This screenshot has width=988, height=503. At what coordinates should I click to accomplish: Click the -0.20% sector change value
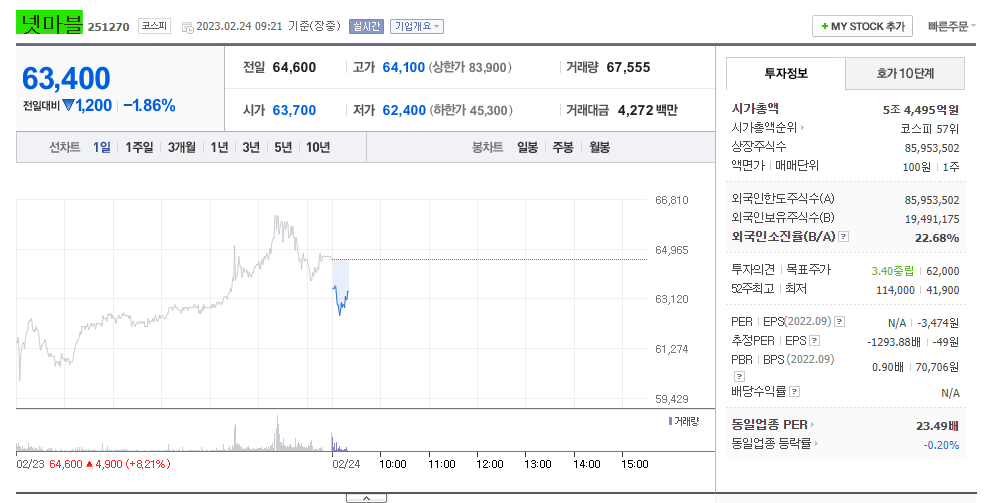pos(941,445)
